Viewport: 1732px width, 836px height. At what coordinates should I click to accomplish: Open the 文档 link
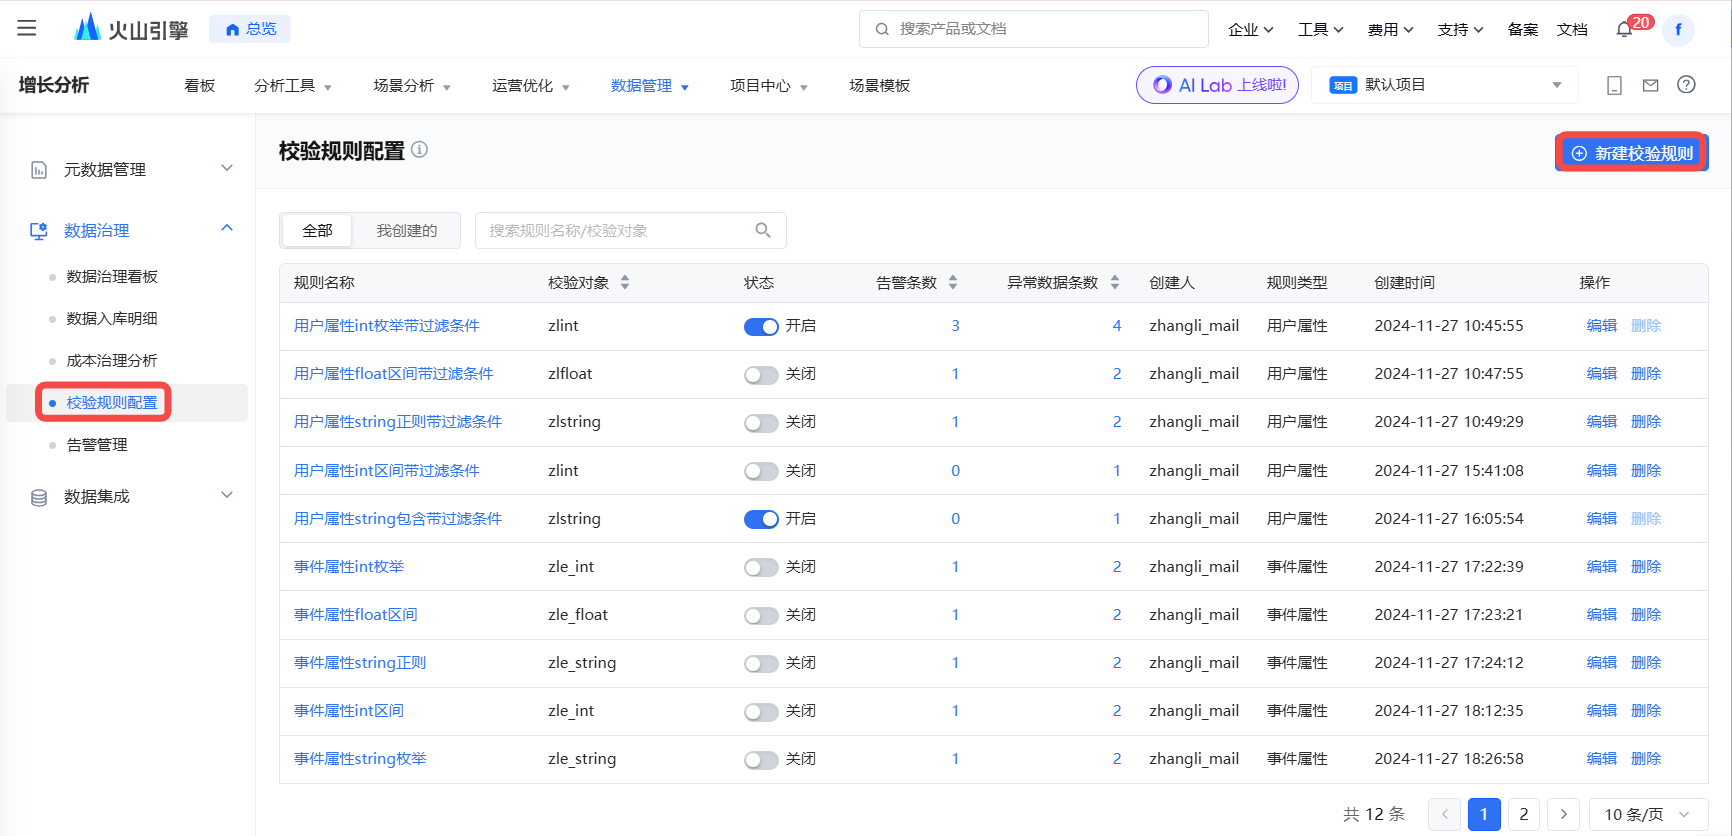pos(1572,29)
